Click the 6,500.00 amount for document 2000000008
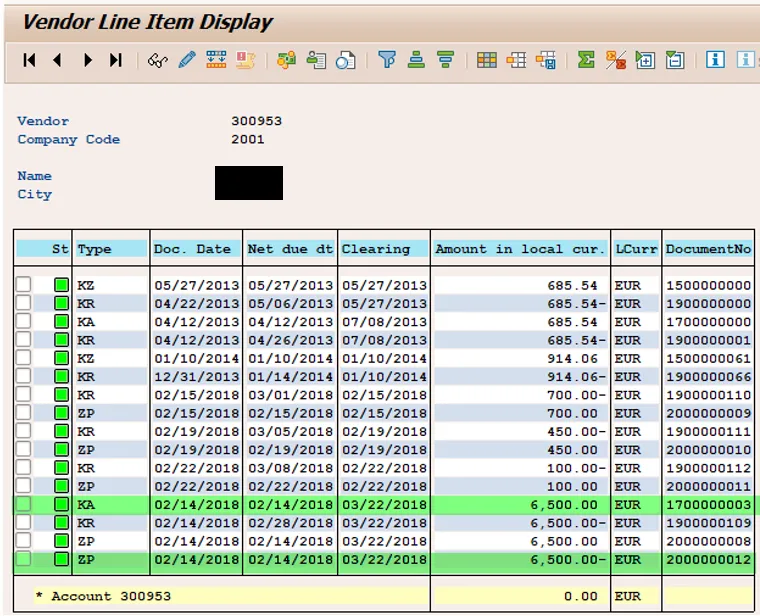 567,542
